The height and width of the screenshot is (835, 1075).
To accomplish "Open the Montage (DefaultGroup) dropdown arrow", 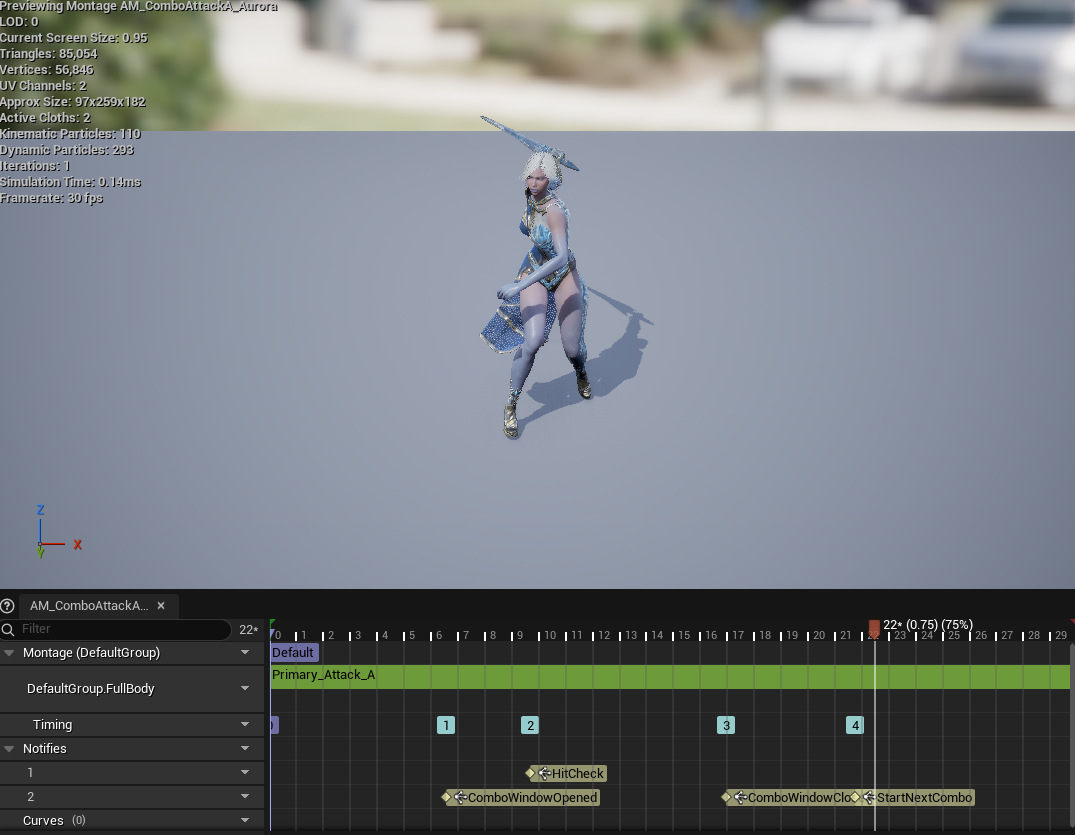I will click(245, 653).
